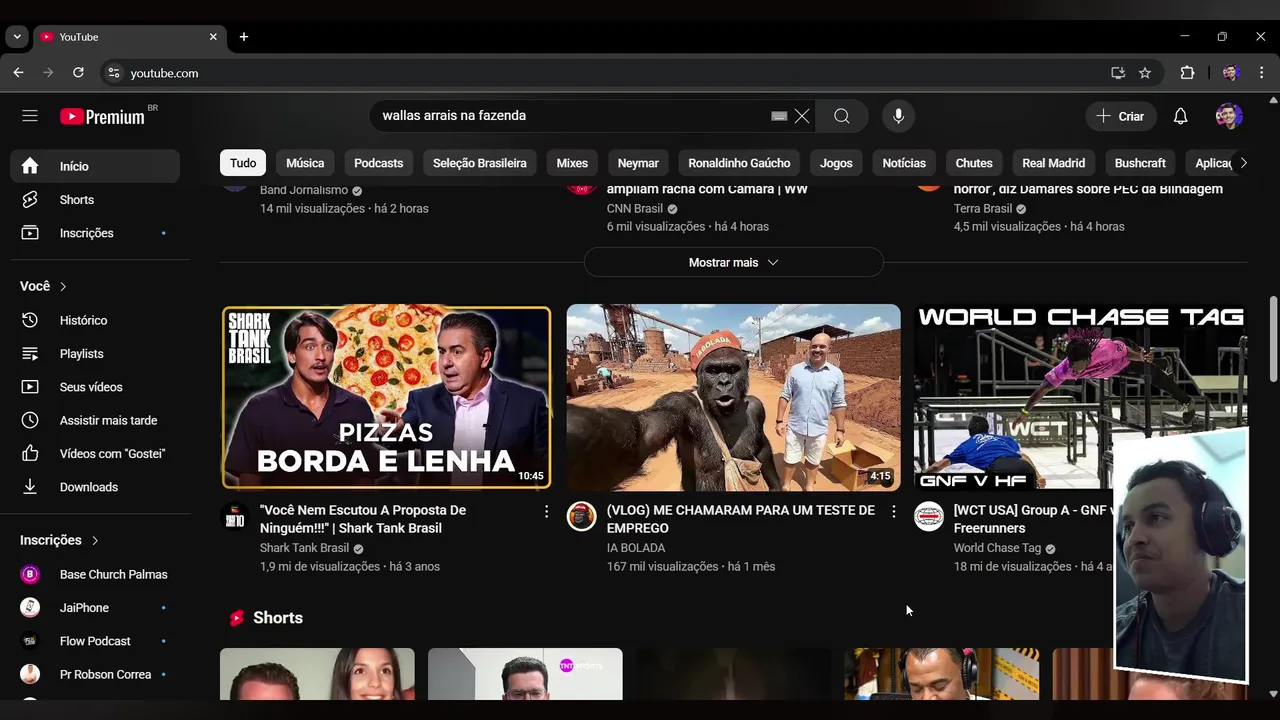1280x720 pixels.
Task: Open Inscrições in sidebar
Action: point(95,233)
